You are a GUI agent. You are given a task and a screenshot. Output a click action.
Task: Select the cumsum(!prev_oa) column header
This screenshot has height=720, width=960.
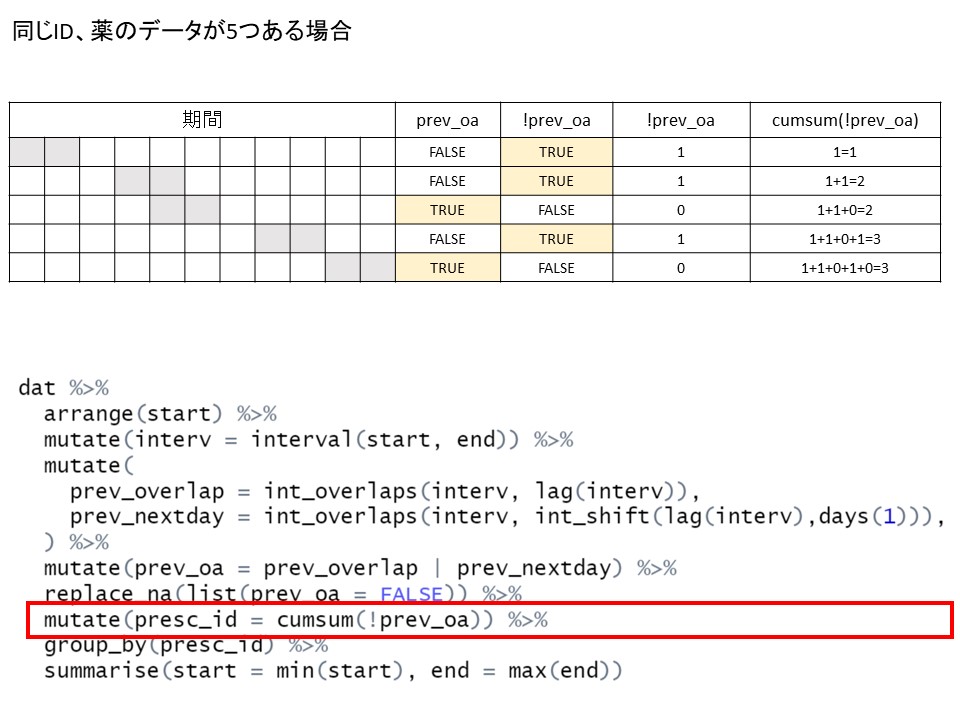[845, 120]
